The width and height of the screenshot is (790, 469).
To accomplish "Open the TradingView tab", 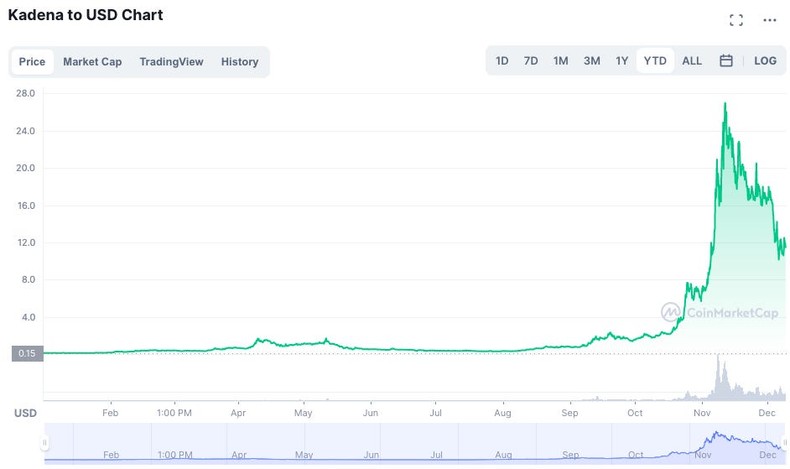I will point(171,62).
